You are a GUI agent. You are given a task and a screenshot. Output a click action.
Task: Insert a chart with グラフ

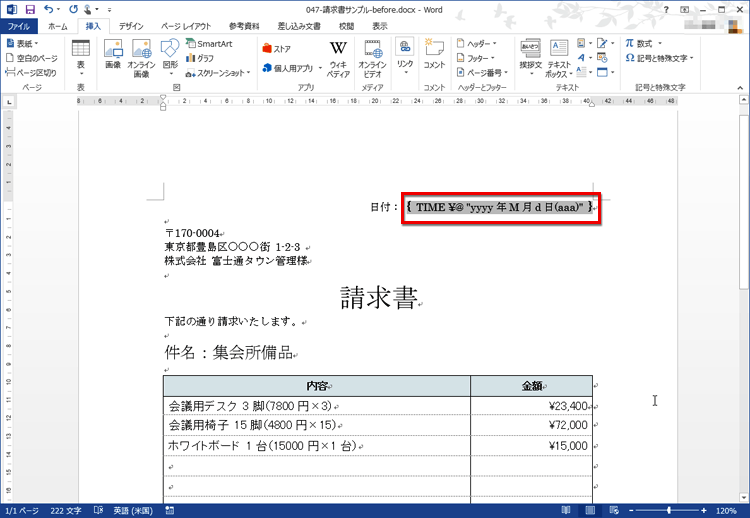pyautogui.click(x=200, y=58)
